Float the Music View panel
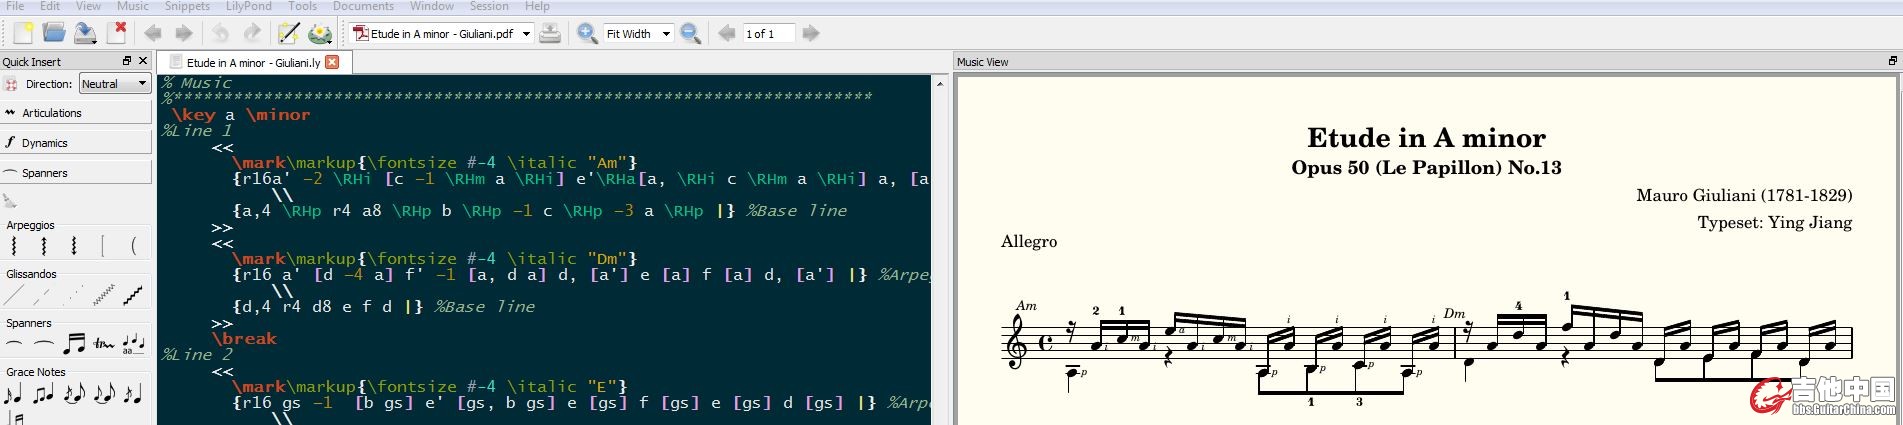1903x425 pixels. (x=1892, y=61)
